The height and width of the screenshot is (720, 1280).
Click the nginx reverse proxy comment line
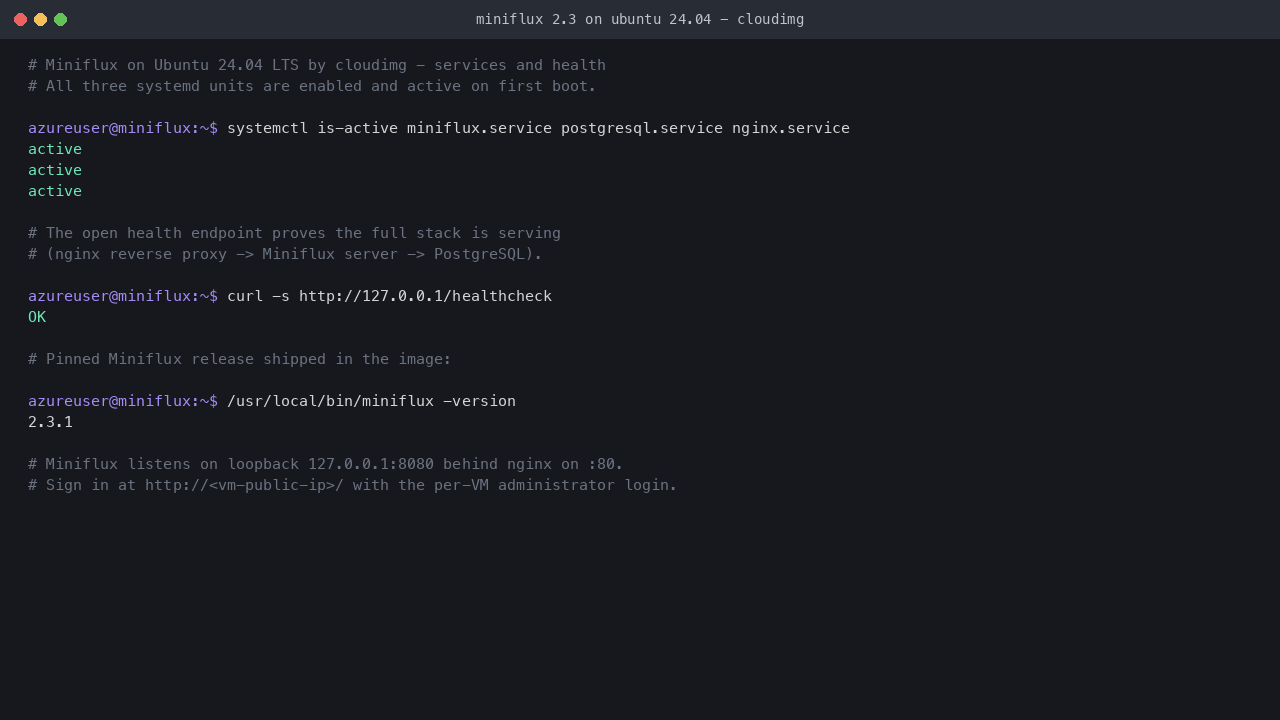coord(285,254)
